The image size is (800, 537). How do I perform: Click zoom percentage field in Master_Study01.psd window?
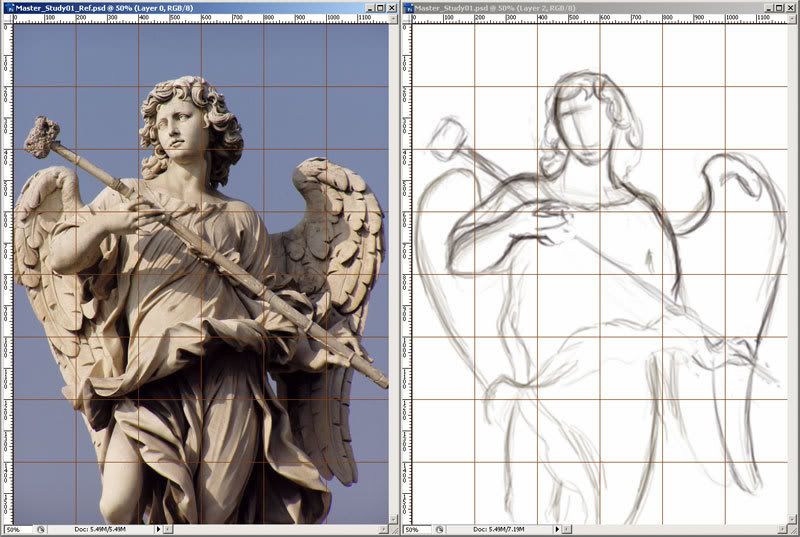[417, 530]
